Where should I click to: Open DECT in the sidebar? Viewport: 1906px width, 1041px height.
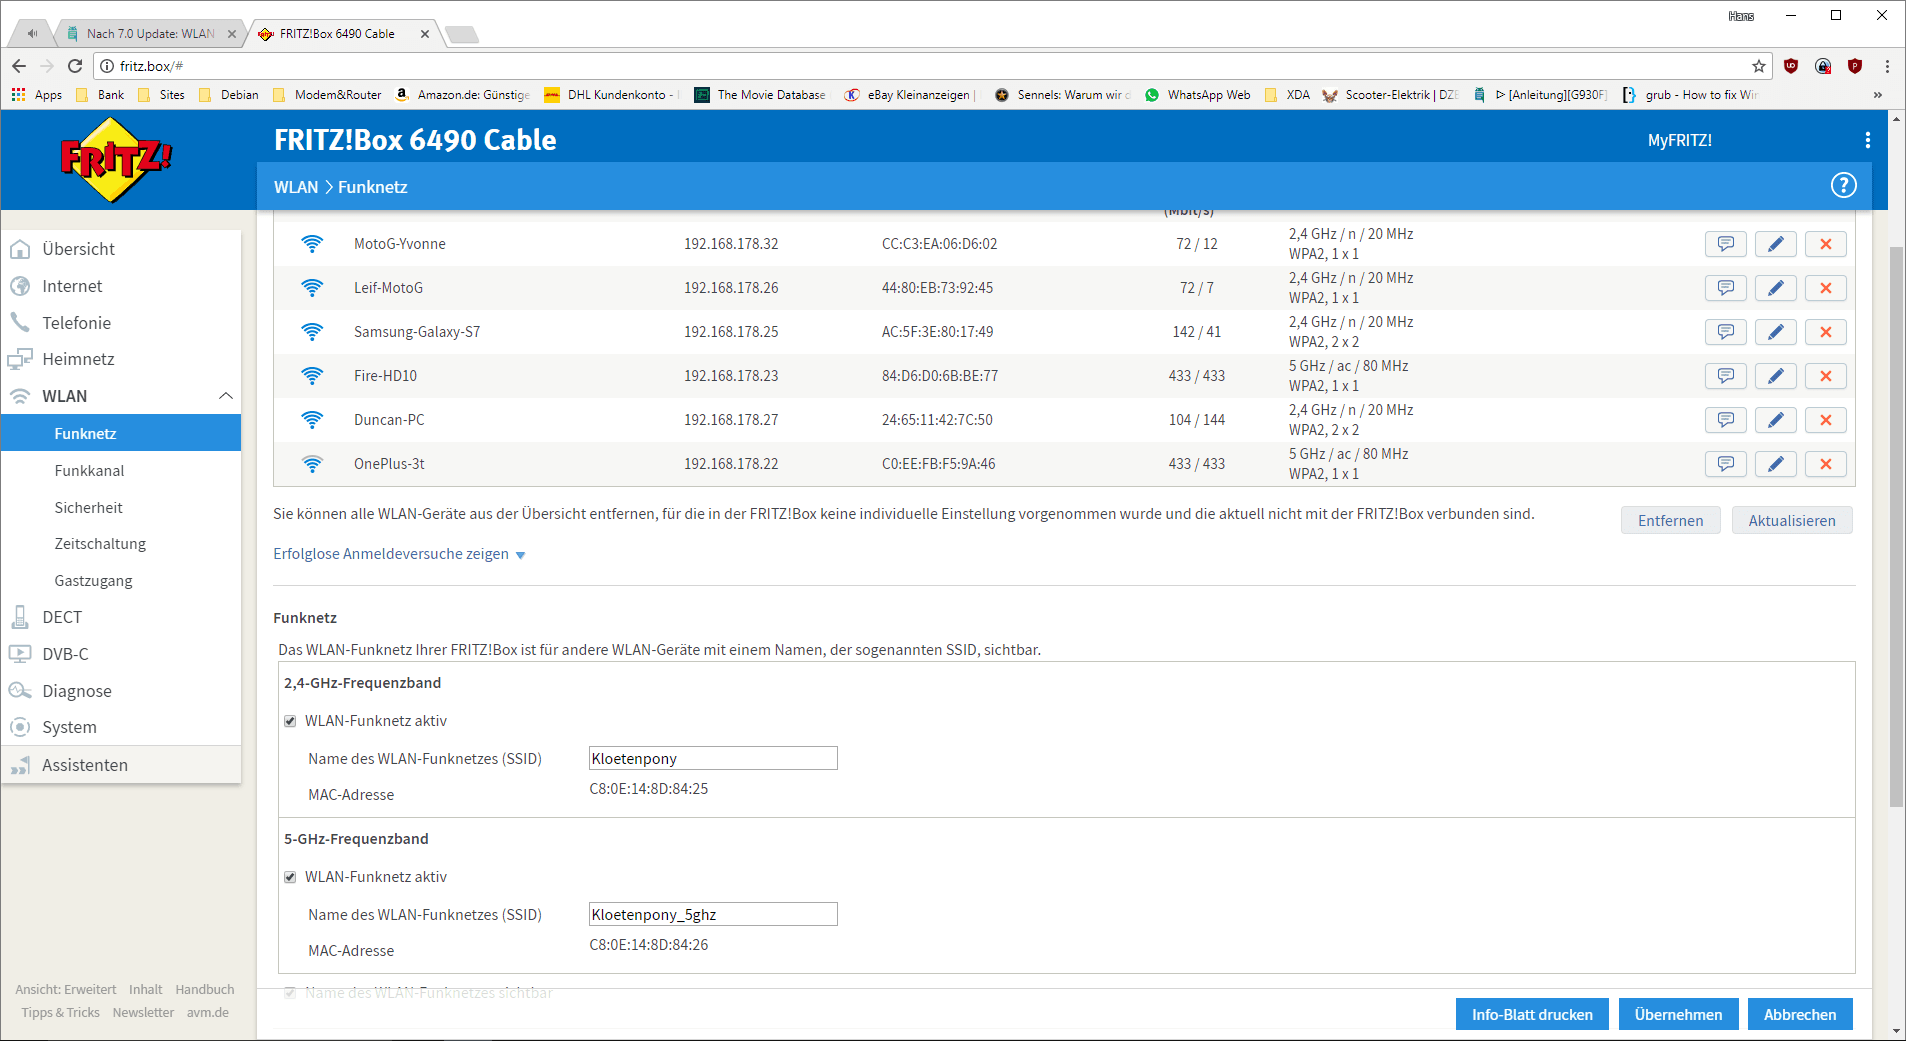click(x=121, y=617)
